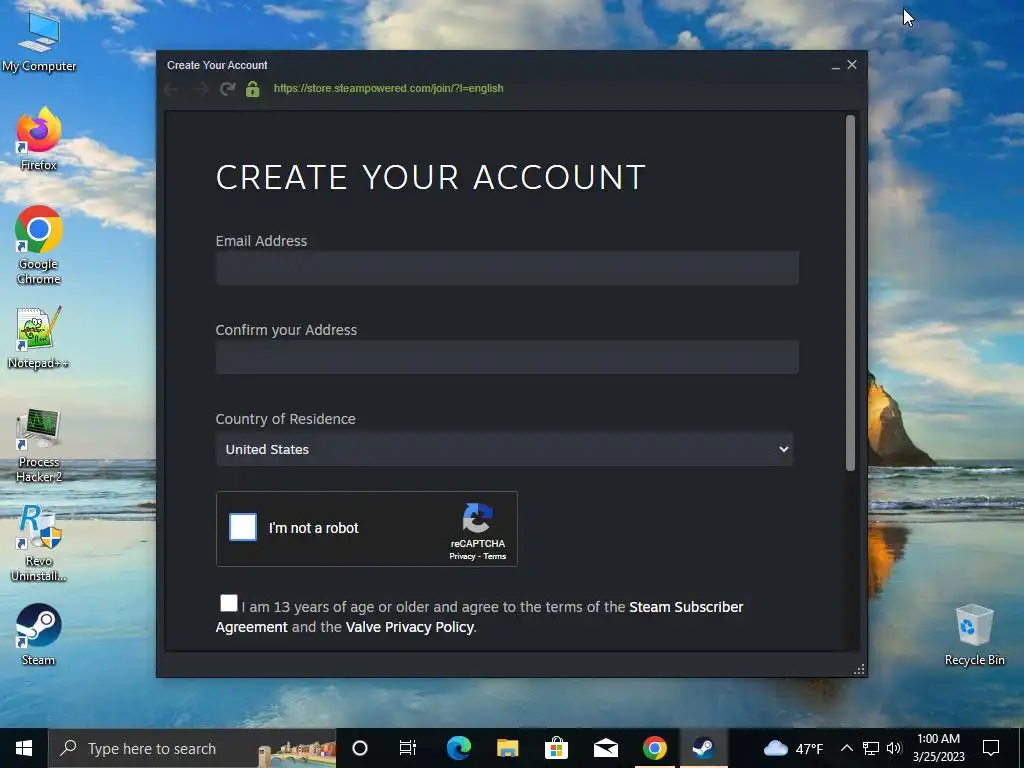Launch Microsoft Edge from taskbar
1024x768 pixels.
(458, 748)
